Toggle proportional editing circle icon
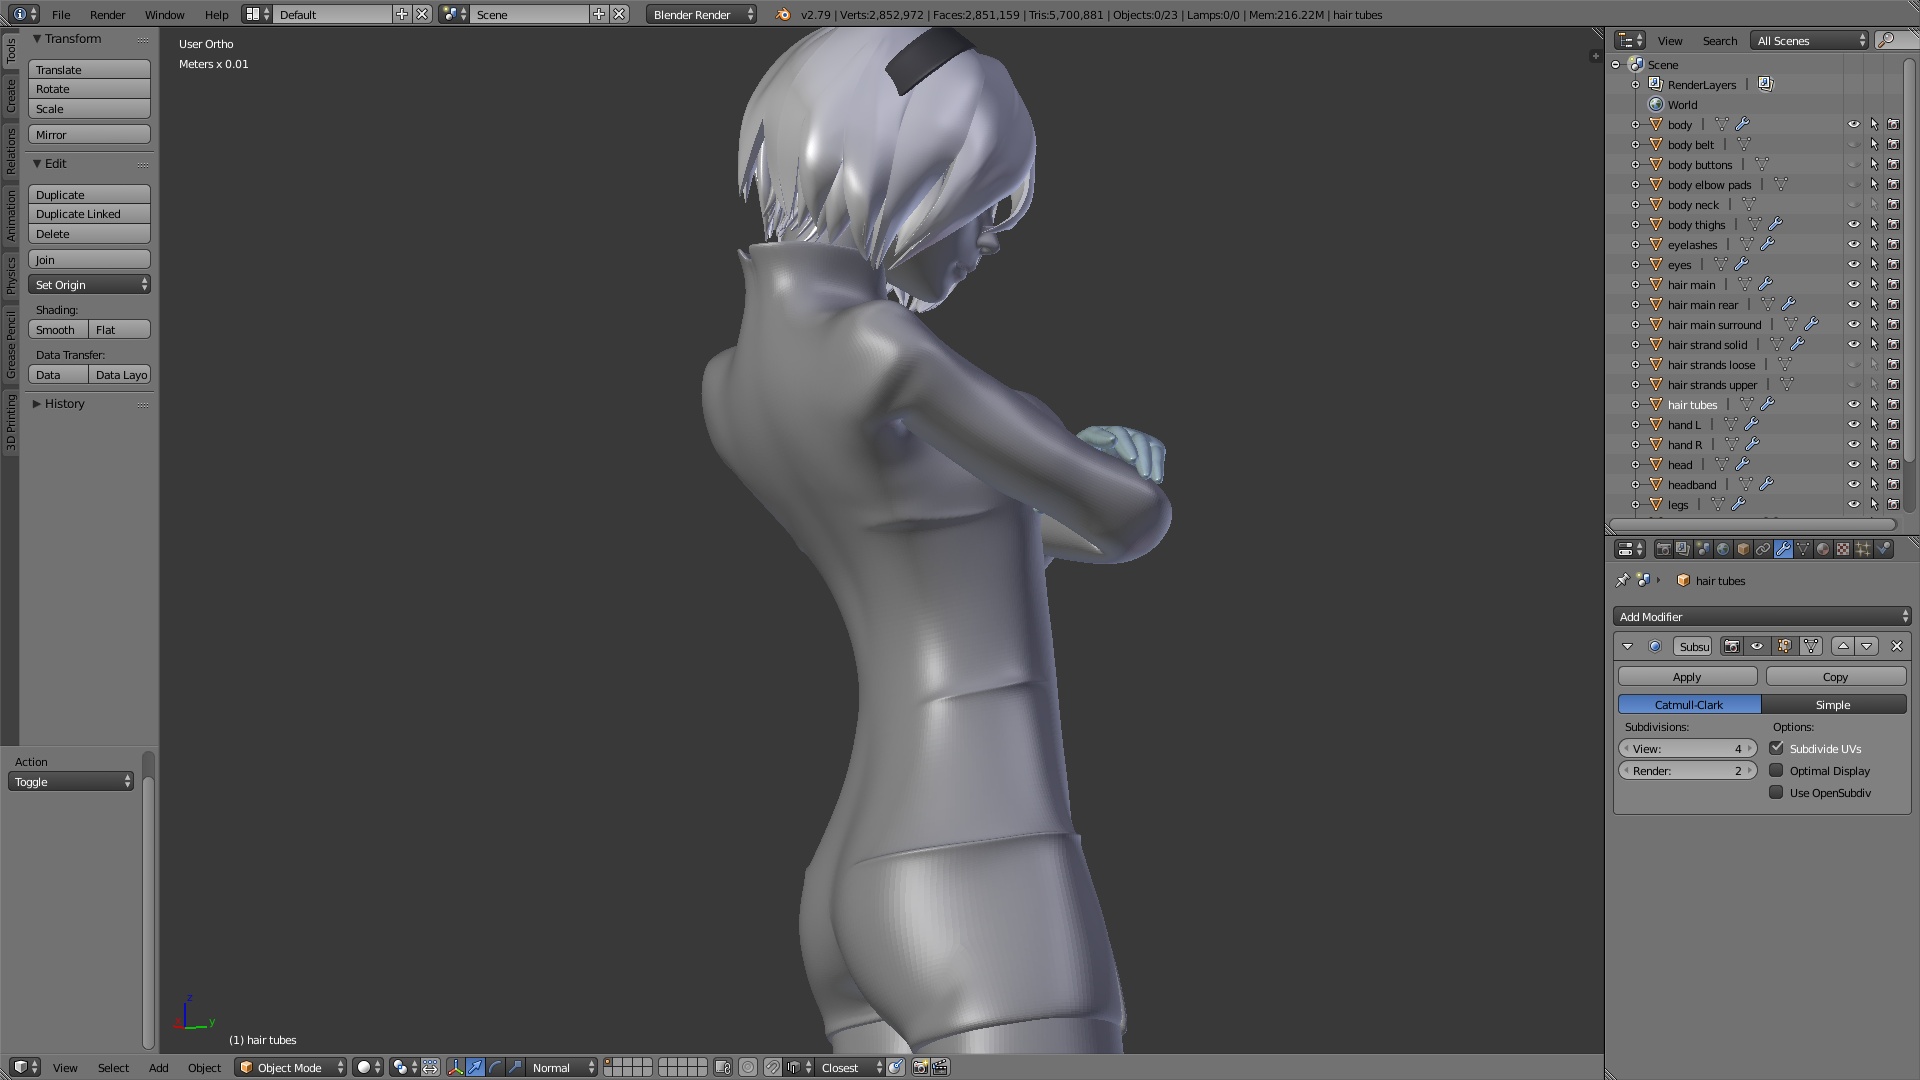Viewport: 1920px width, 1080px height. coord(748,1067)
